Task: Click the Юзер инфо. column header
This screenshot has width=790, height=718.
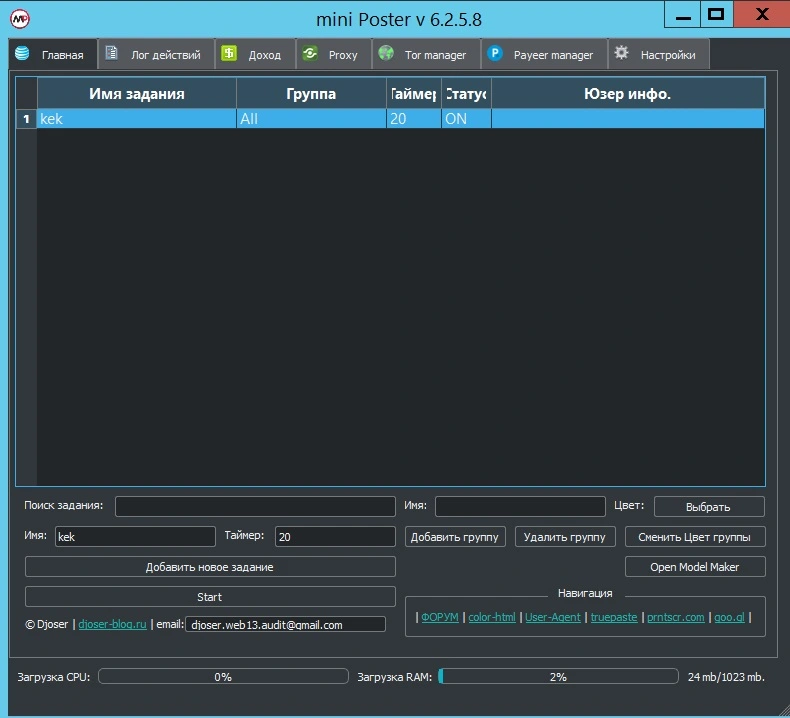Action: pos(628,94)
